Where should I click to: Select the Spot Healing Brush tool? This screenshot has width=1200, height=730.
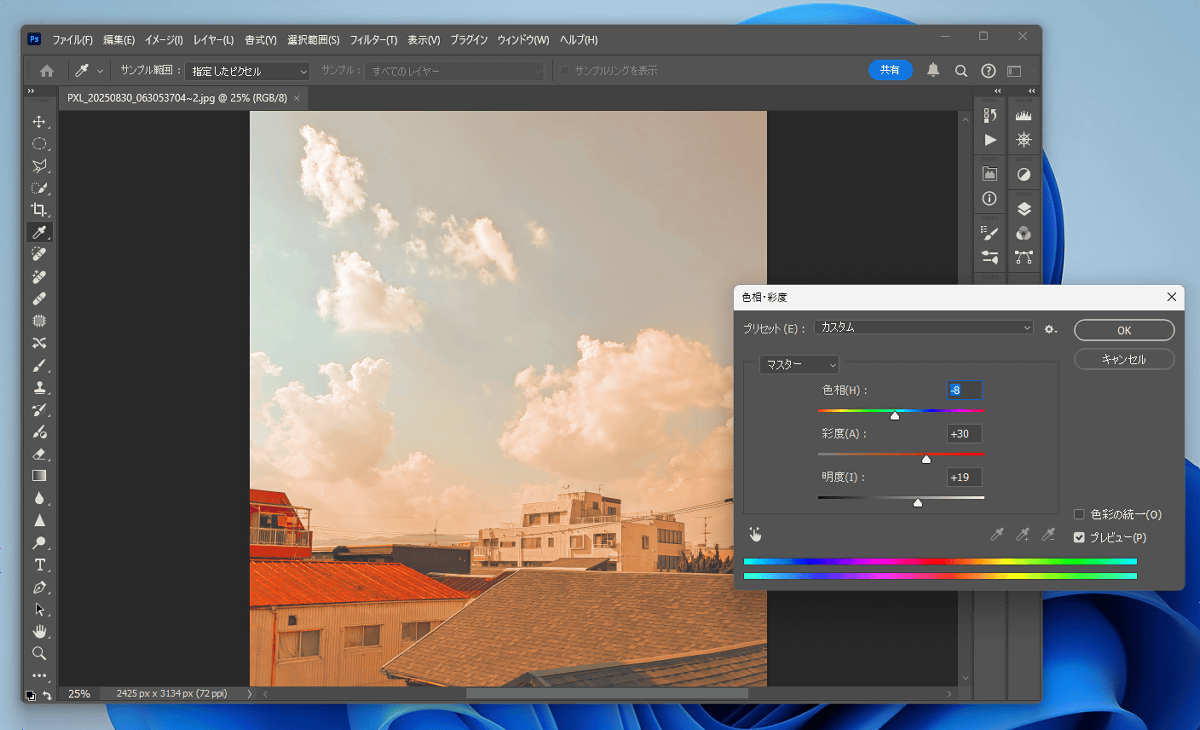(40, 254)
